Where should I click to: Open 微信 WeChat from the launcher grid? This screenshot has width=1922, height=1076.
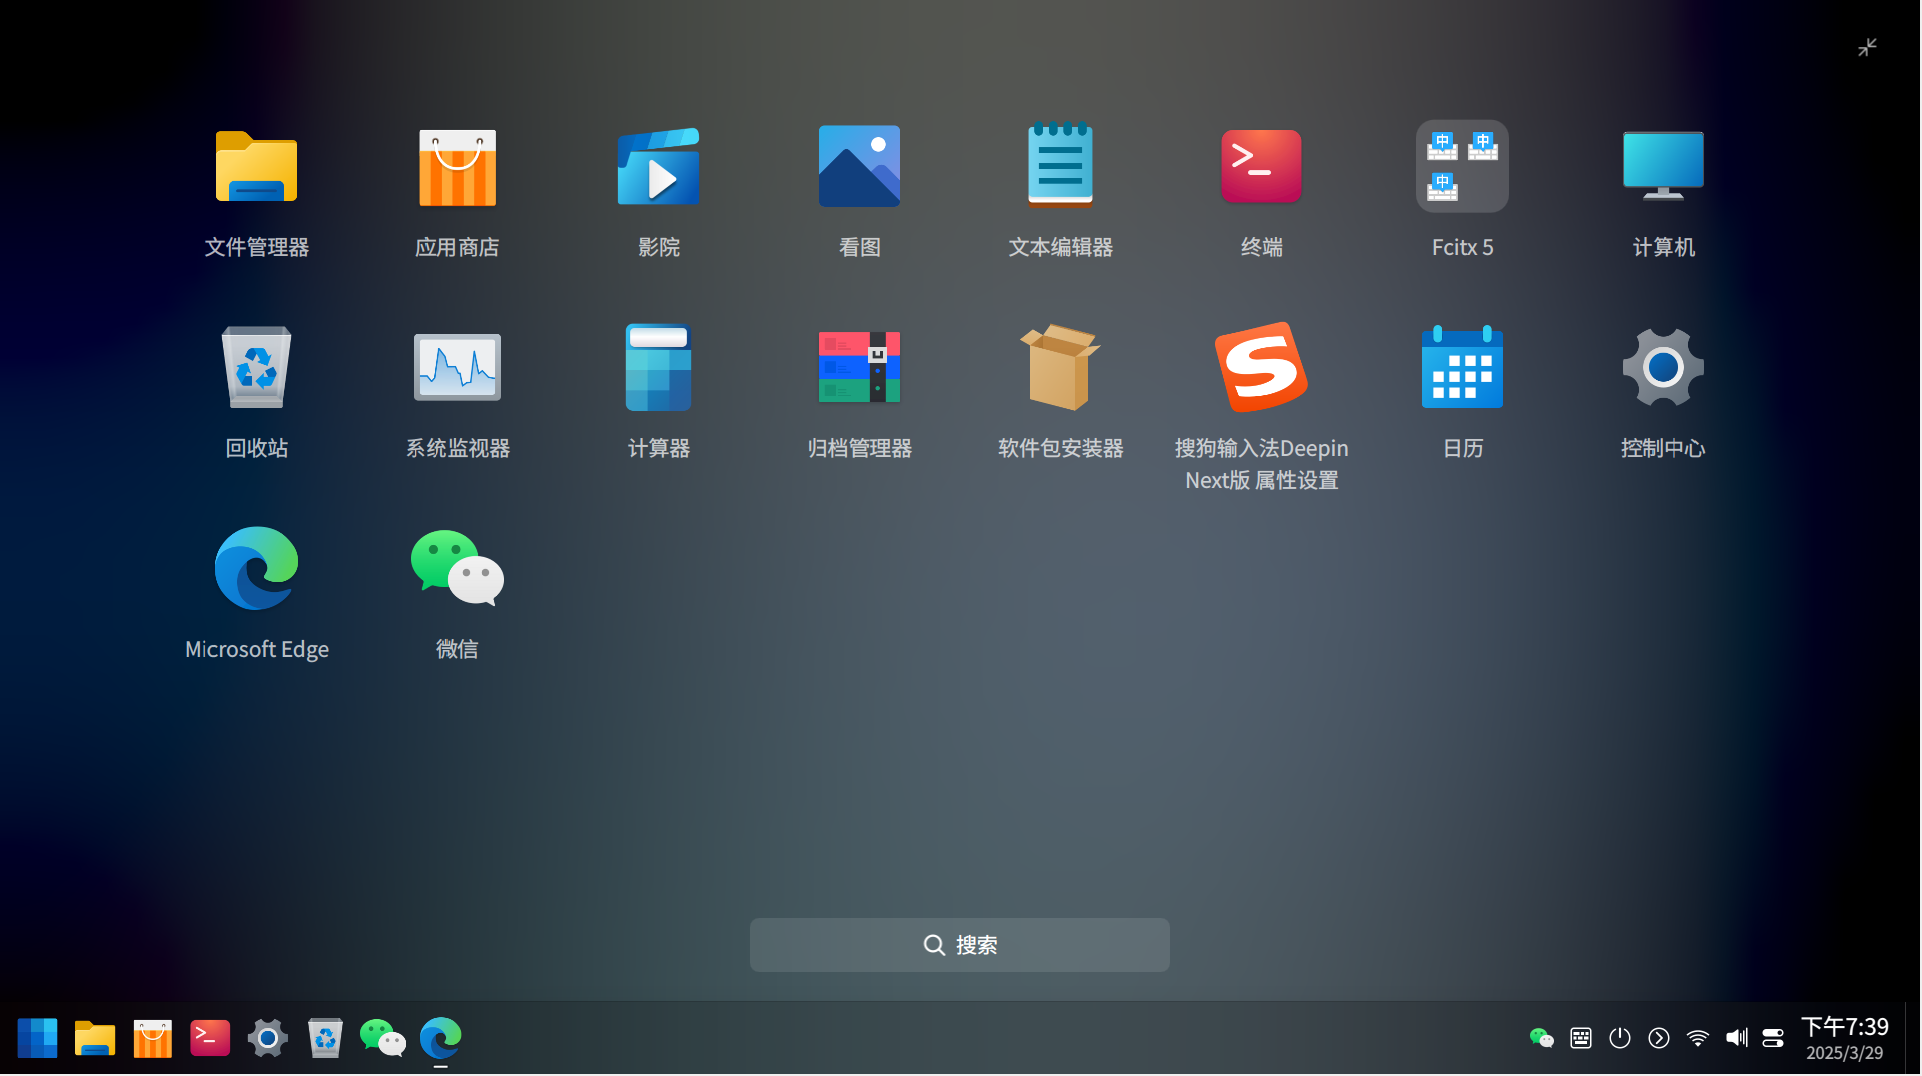[457, 568]
